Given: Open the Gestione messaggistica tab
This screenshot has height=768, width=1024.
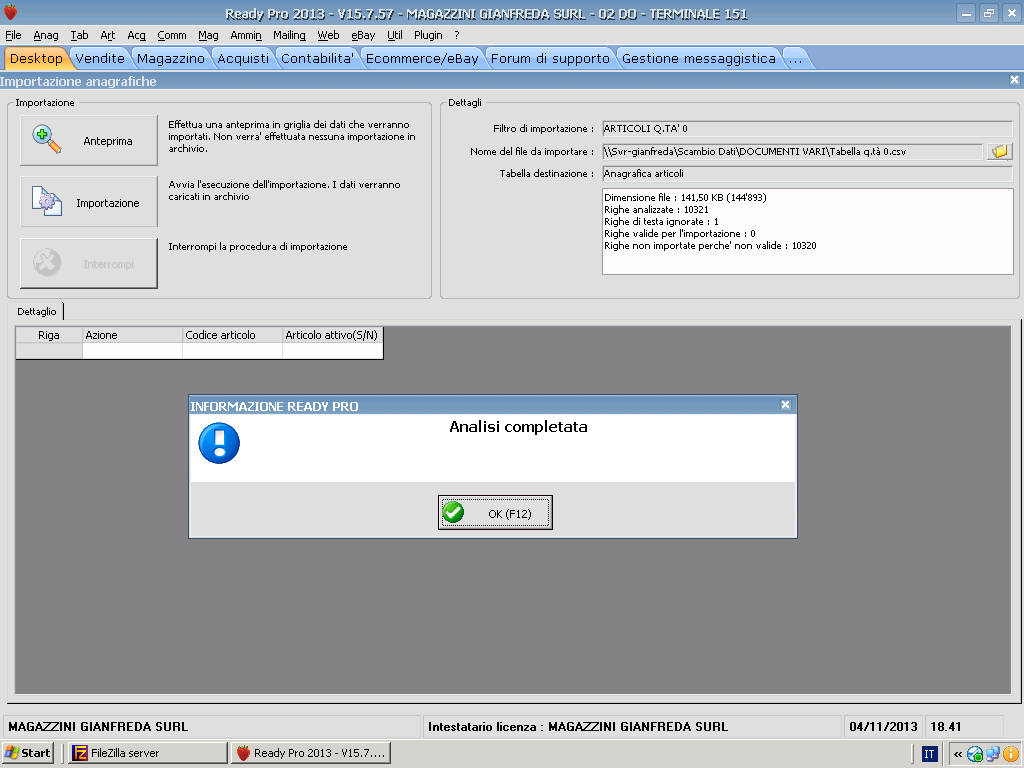Looking at the screenshot, I should [699, 58].
